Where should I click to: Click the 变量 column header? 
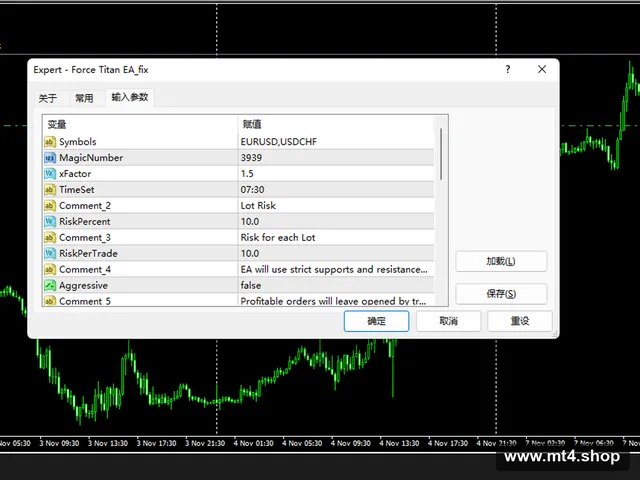pos(140,124)
